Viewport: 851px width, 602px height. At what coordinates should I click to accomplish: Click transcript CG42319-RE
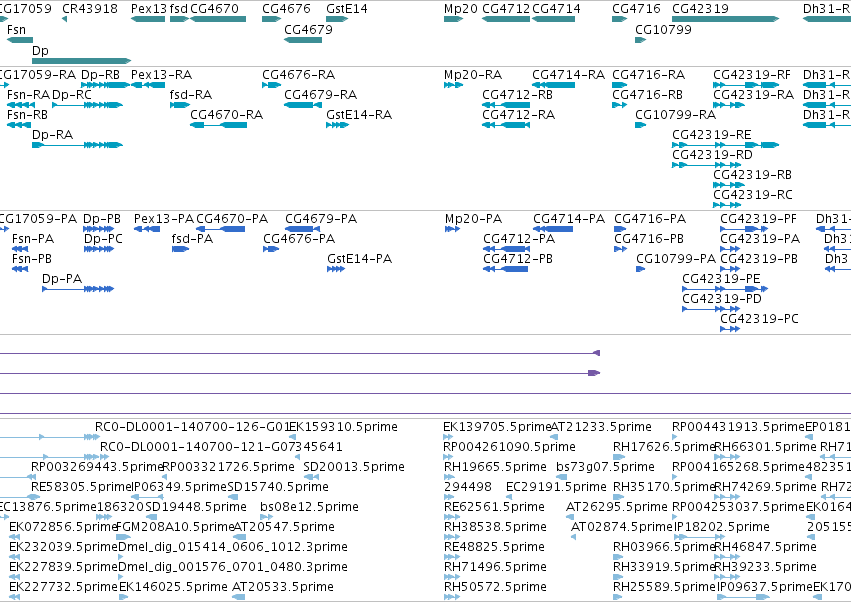(725, 145)
